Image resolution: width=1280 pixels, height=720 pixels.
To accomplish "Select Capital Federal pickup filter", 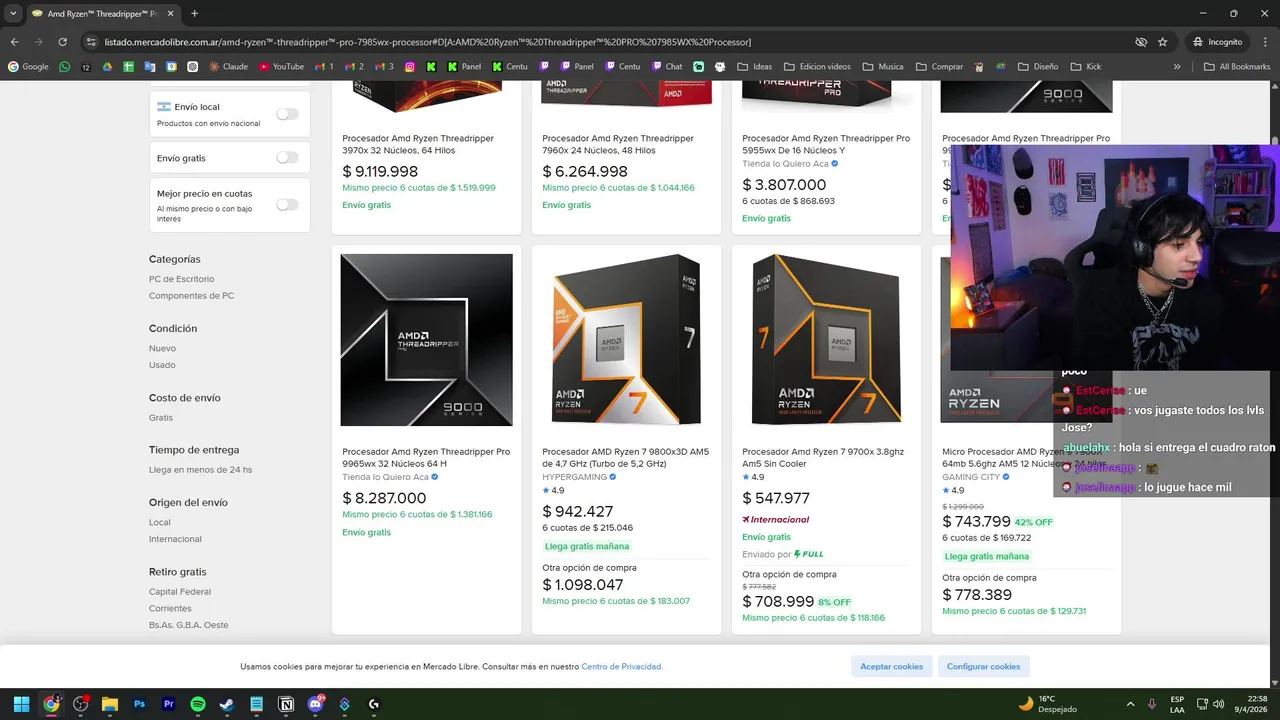I will (x=180, y=592).
